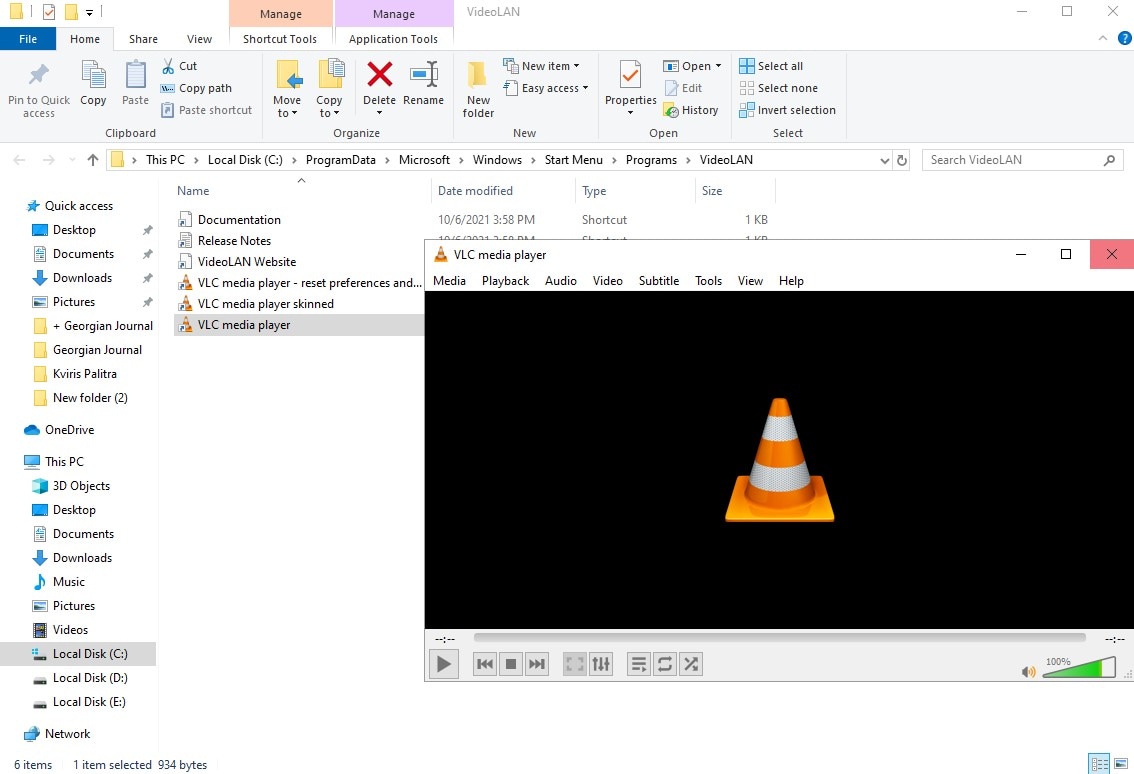1134x774 pixels.
Task: Switch to the Share tab
Action: tap(143, 39)
